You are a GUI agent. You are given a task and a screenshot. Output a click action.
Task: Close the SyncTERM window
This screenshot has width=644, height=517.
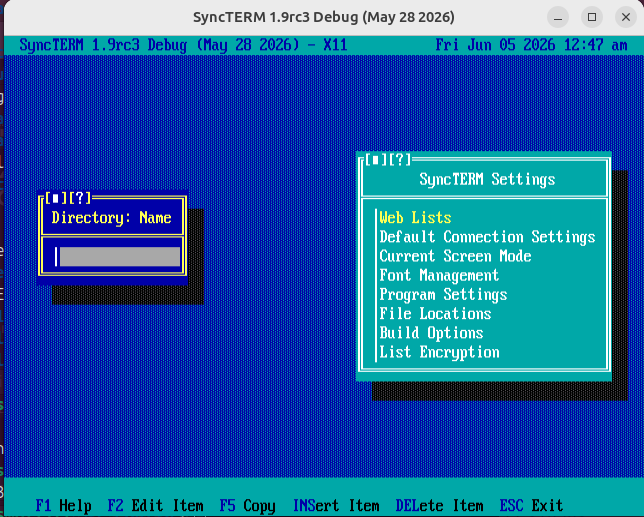[x=626, y=17]
